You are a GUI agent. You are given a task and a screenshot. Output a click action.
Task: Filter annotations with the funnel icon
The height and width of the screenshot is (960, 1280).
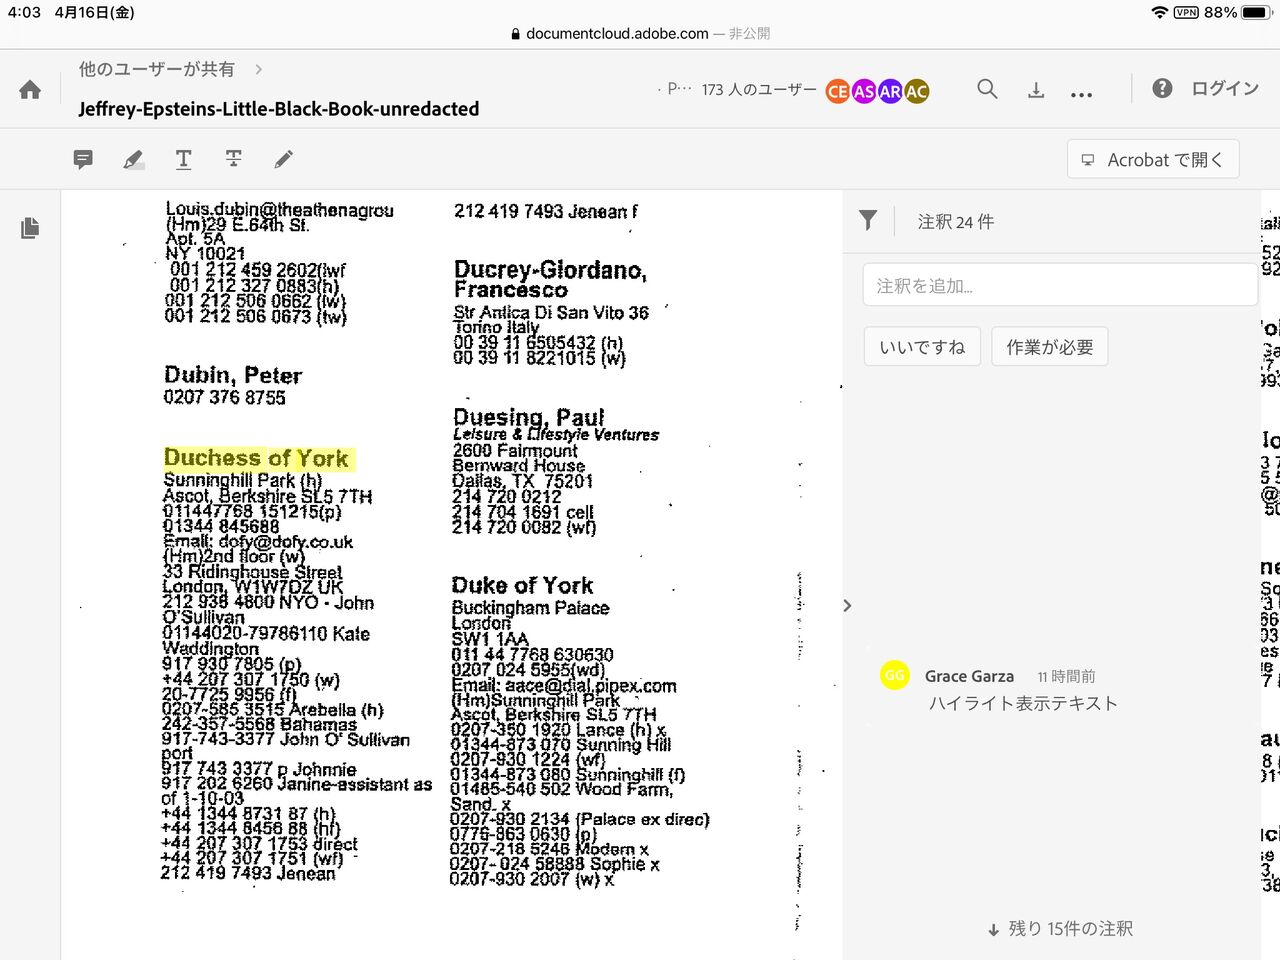click(868, 221)
